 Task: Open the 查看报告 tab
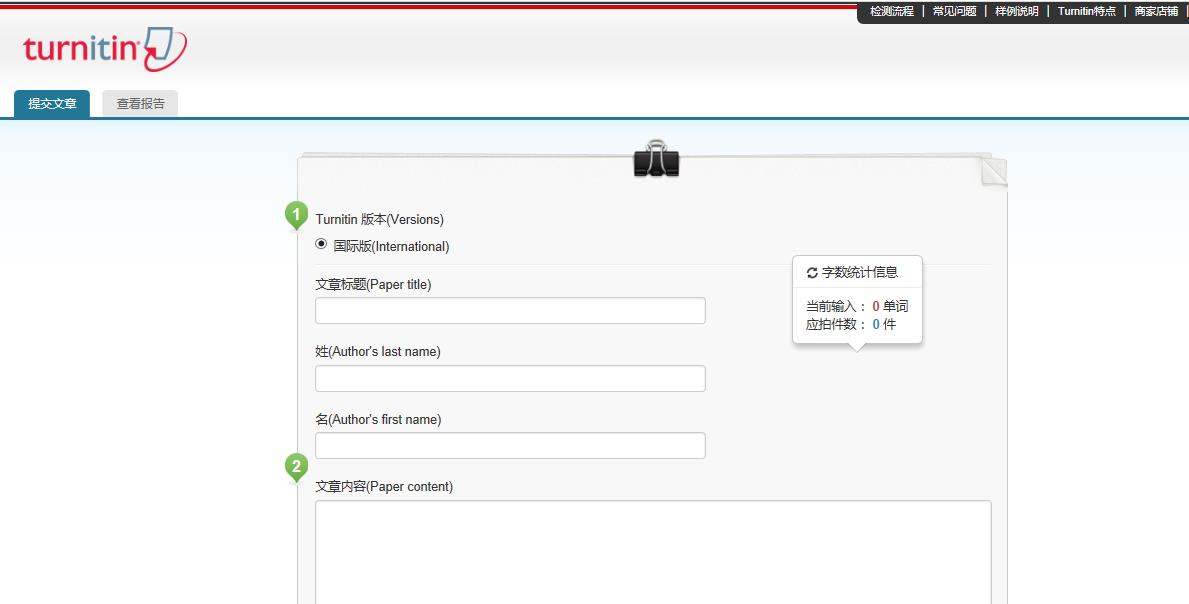coord(140,104)
